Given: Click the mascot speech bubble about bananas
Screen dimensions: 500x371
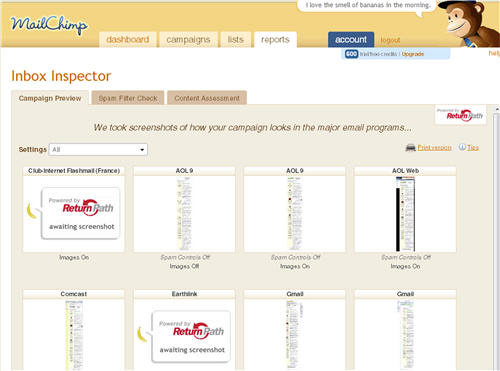Looking at the screenshot, I should tap(368, 6).
